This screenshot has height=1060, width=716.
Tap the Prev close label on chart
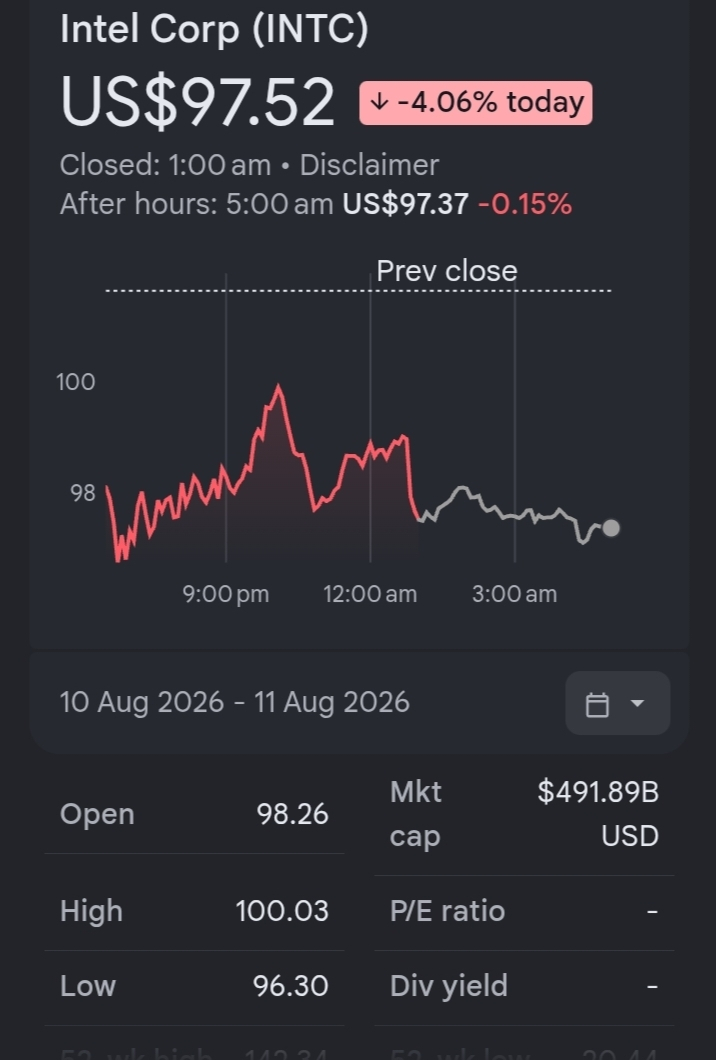(x=447, y=271)
